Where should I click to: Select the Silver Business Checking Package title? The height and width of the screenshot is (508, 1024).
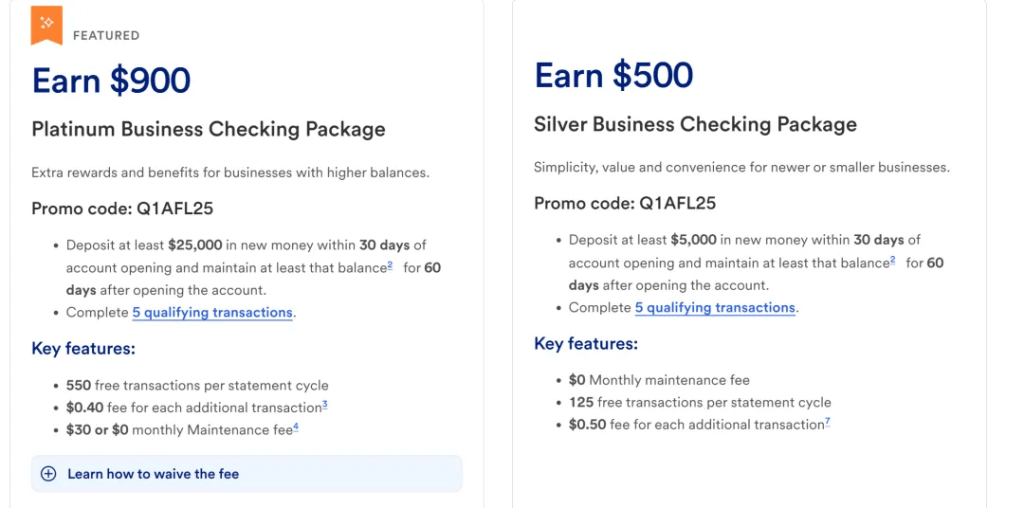(695, 124)
